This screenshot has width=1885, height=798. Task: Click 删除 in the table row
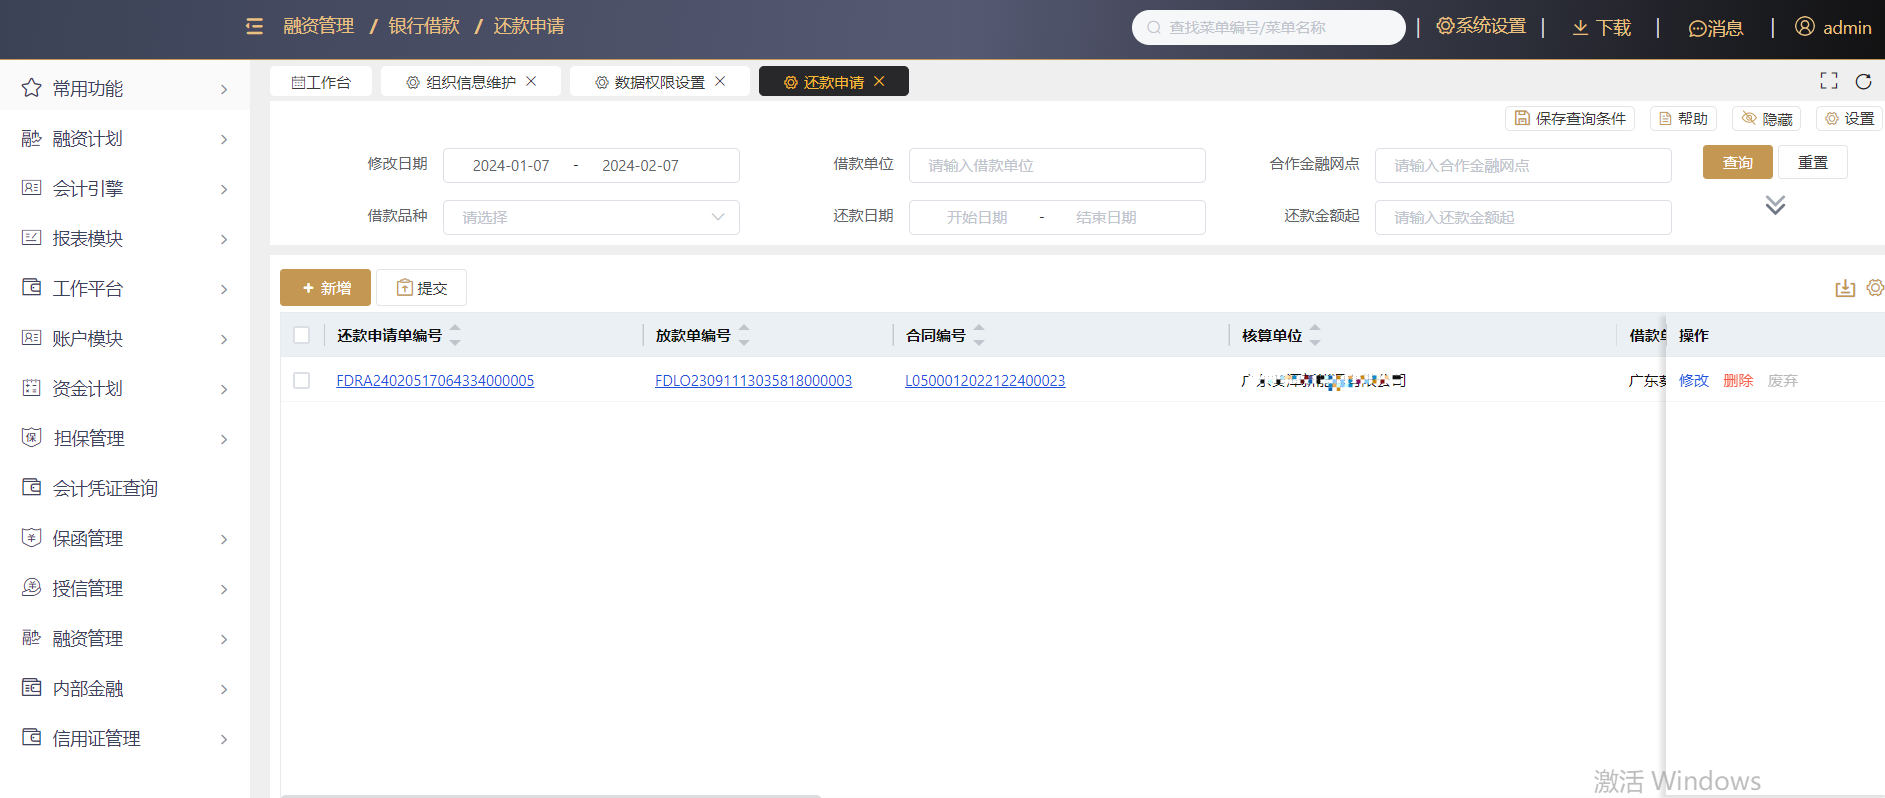(x=1738, y=381)
